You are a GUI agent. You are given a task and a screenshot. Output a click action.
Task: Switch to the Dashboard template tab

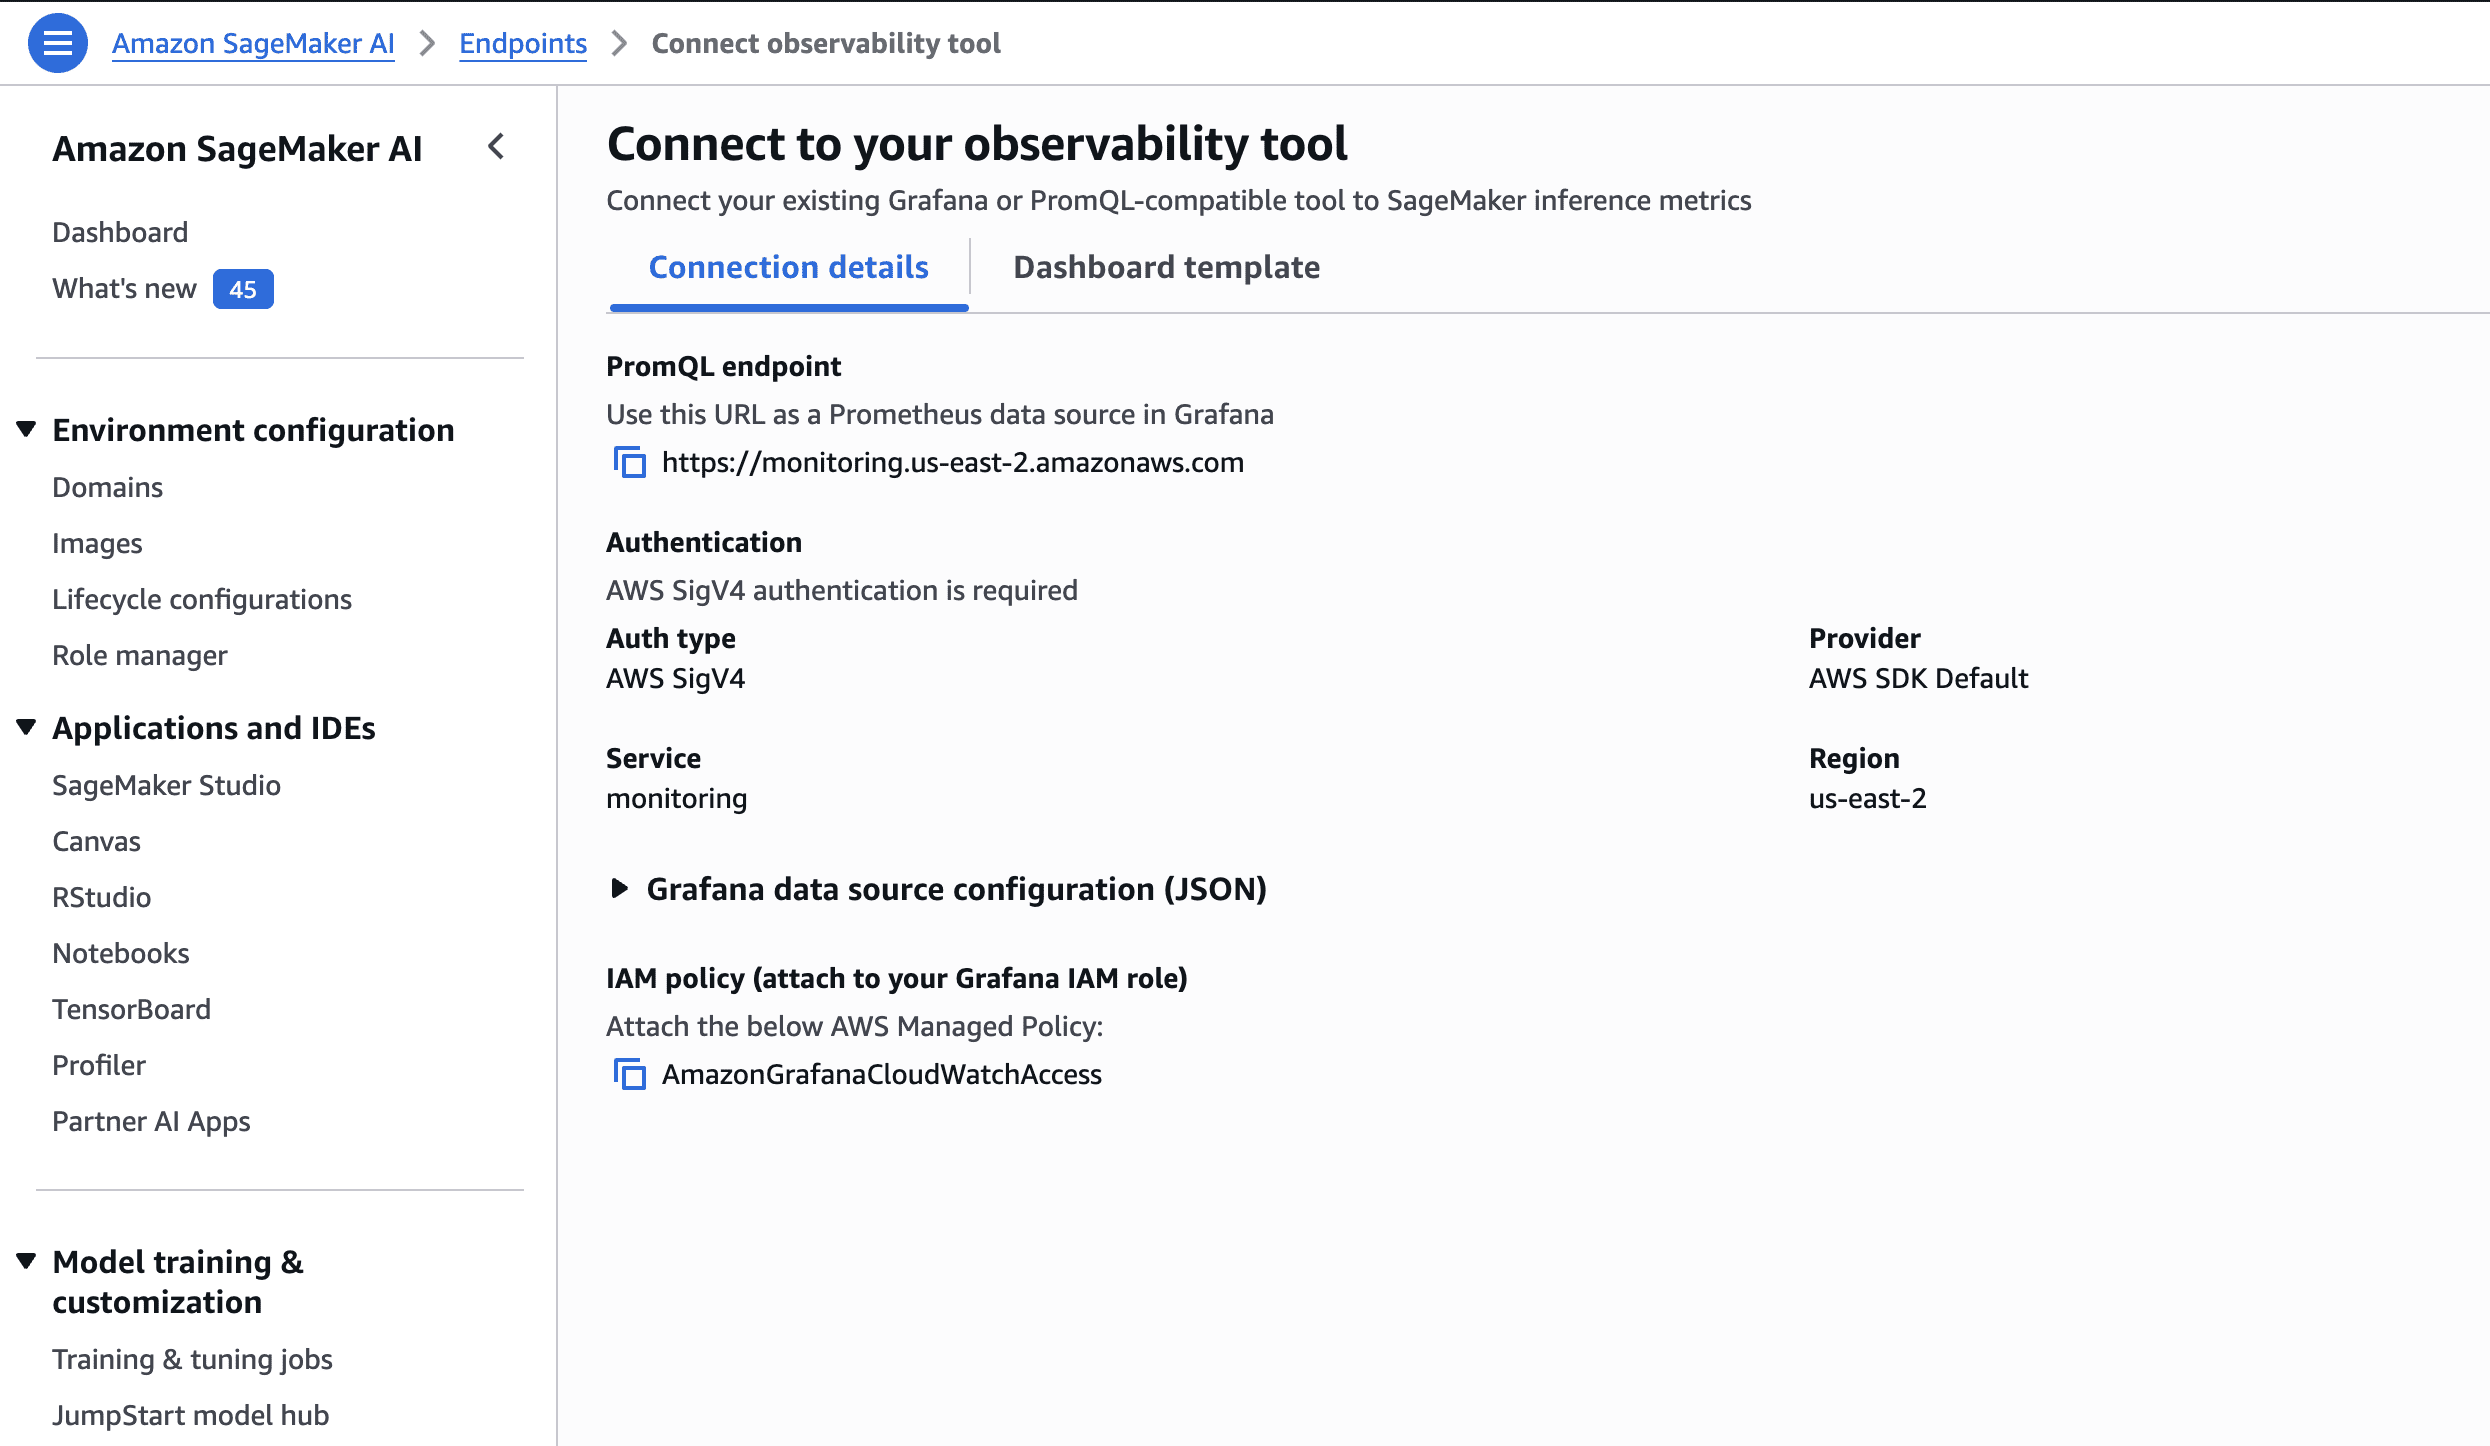pyautogui.click(x=1166, y=267)
